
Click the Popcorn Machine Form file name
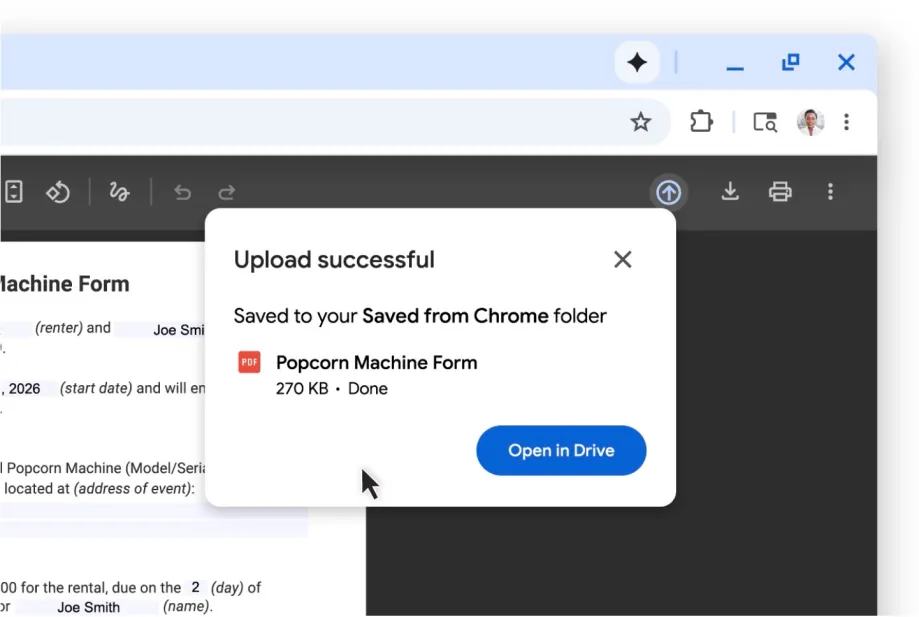coord(376,363)
